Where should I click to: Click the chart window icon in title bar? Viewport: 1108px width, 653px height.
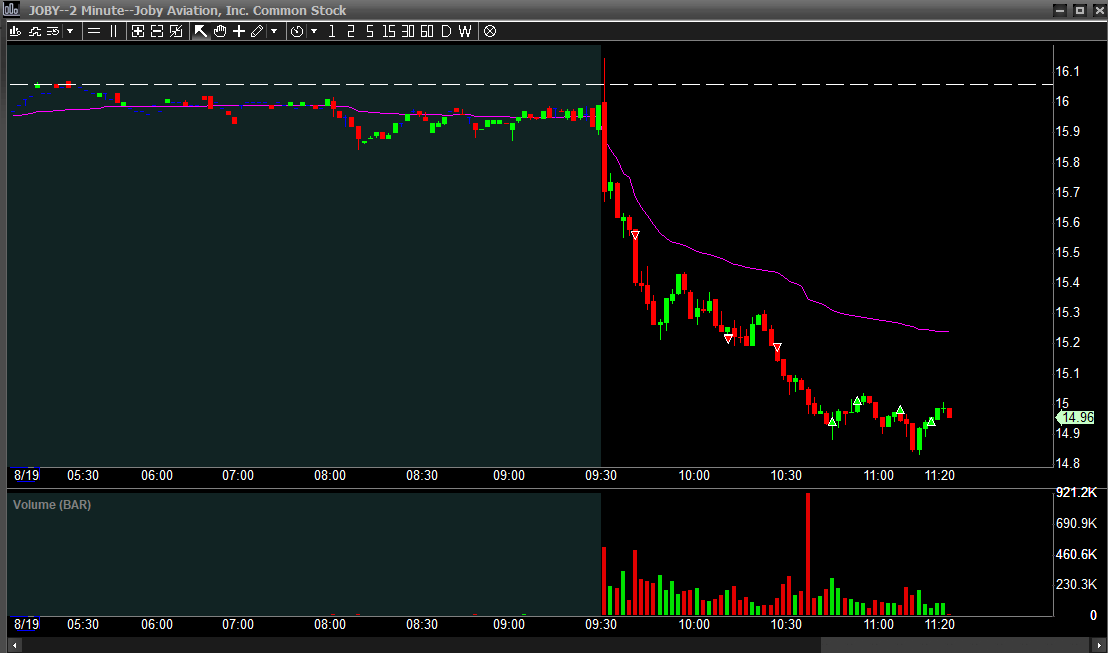coord(11,10)
